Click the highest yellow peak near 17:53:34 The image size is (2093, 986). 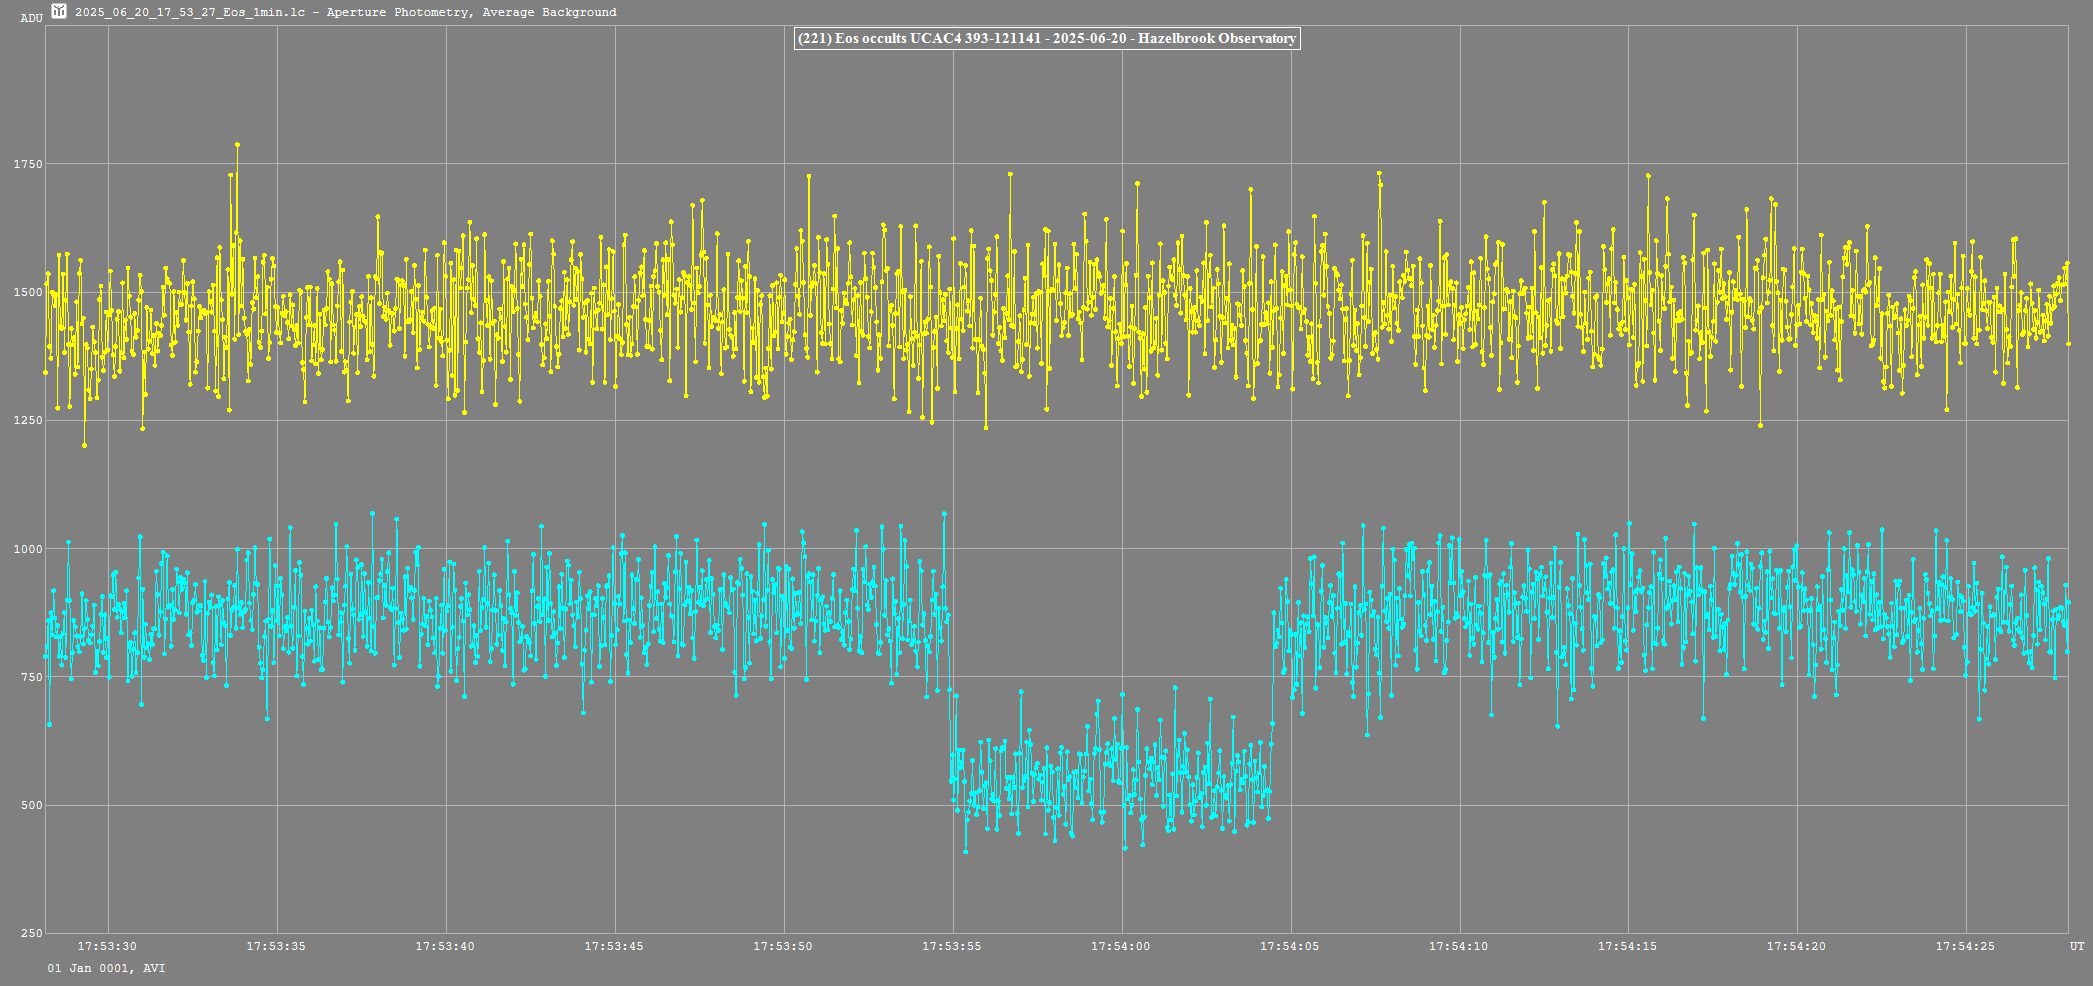pyautogui.click(x=237, y=145)
